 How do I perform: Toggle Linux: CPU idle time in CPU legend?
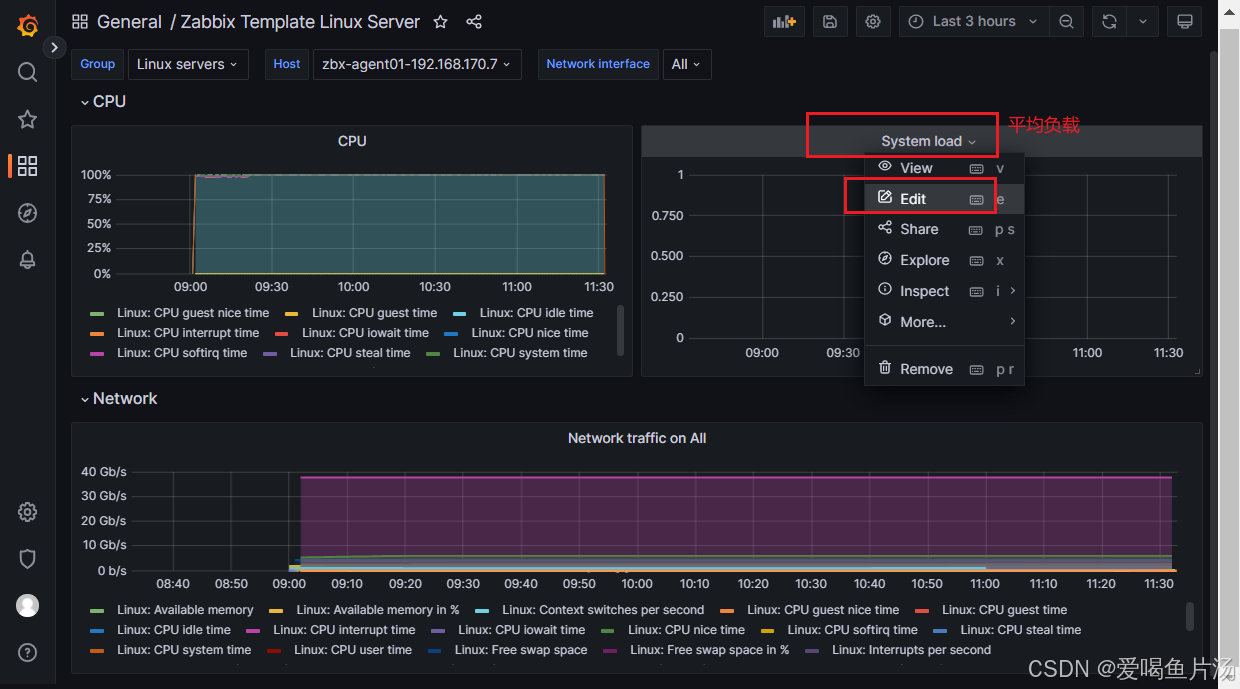tap(536, 313)
